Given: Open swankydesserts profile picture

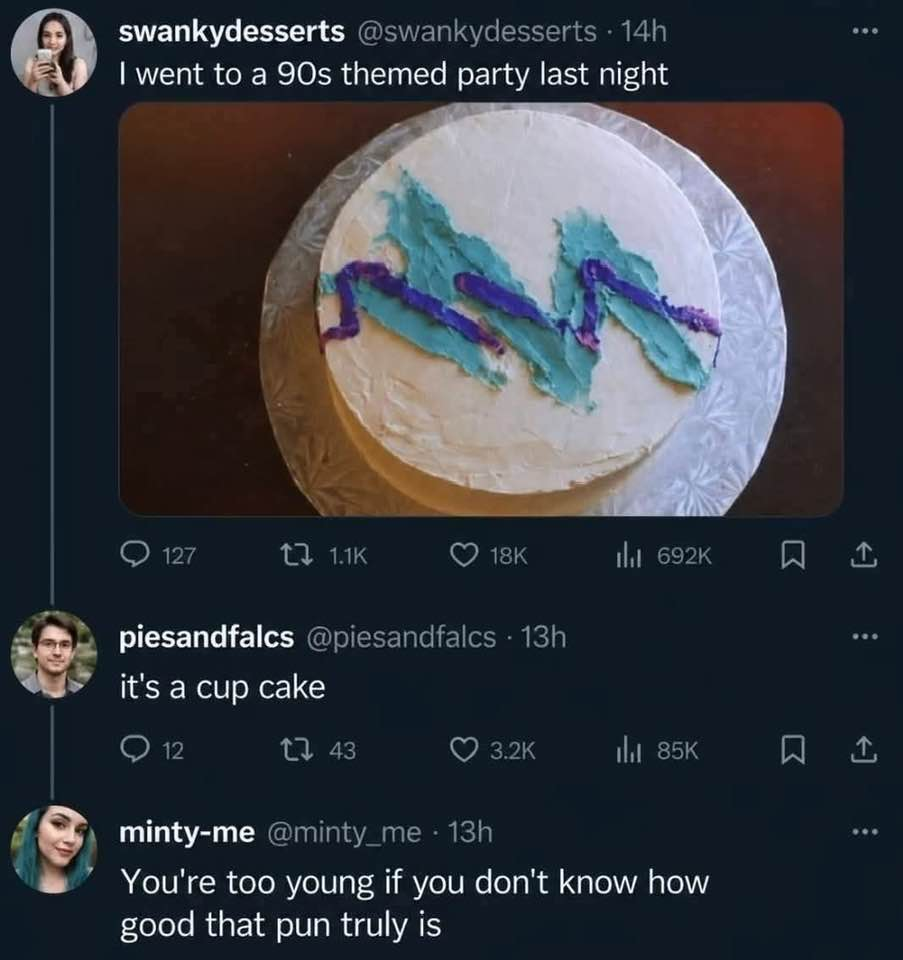Looking at the screenshot, I should [53, 53].
